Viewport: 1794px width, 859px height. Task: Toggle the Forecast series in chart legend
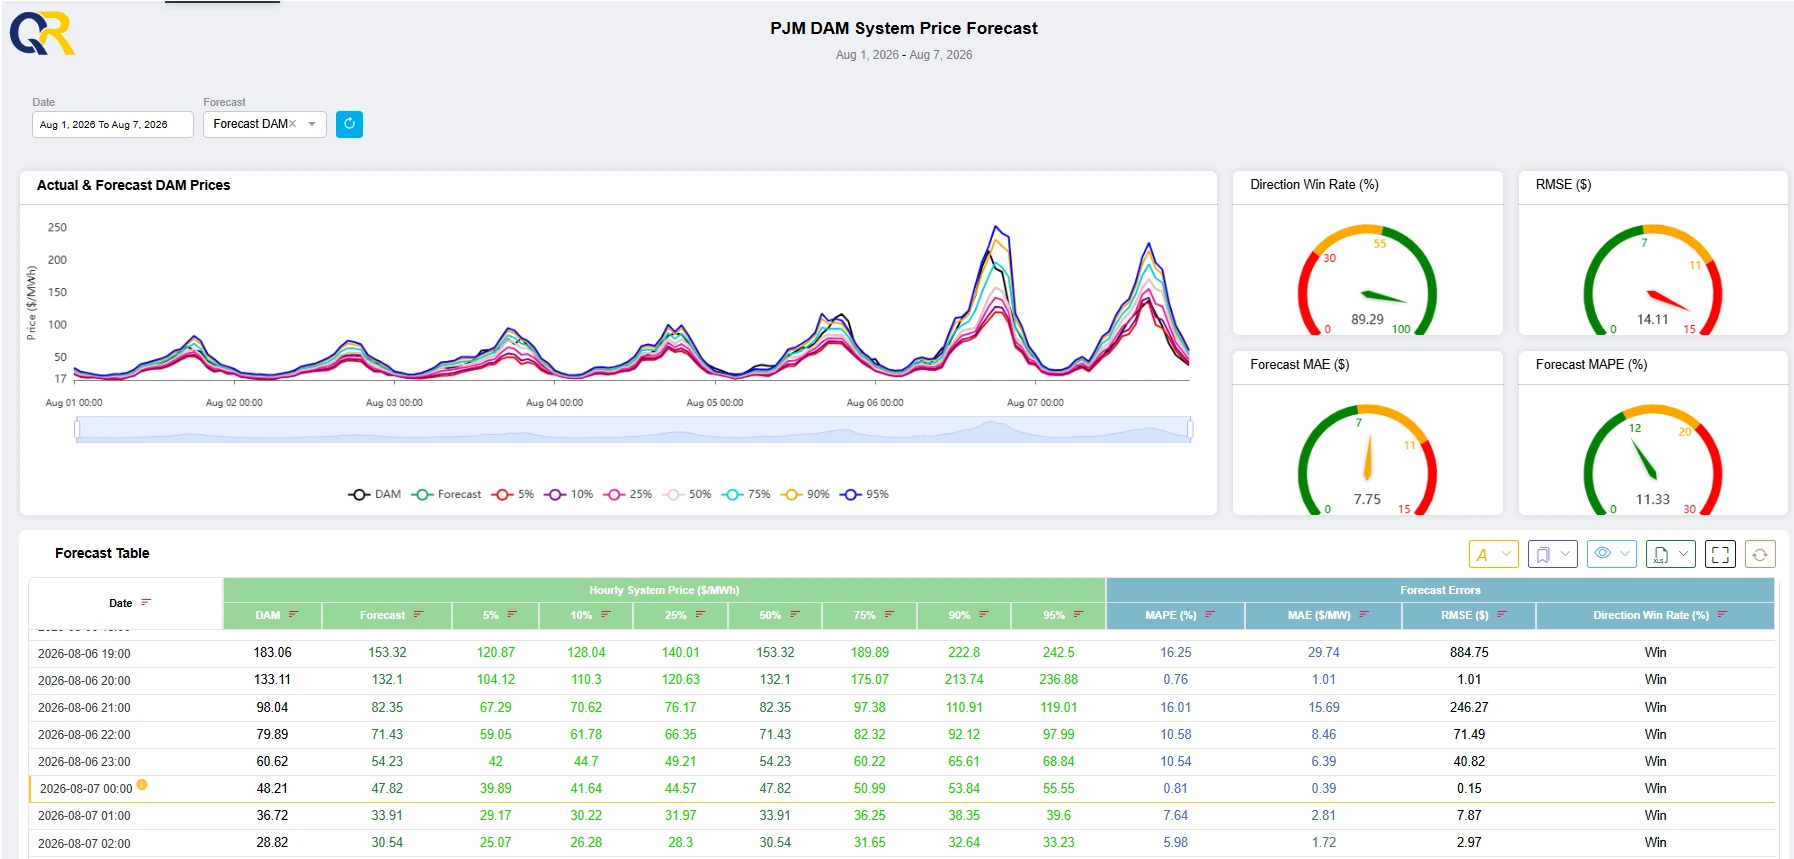pos(446,494)
